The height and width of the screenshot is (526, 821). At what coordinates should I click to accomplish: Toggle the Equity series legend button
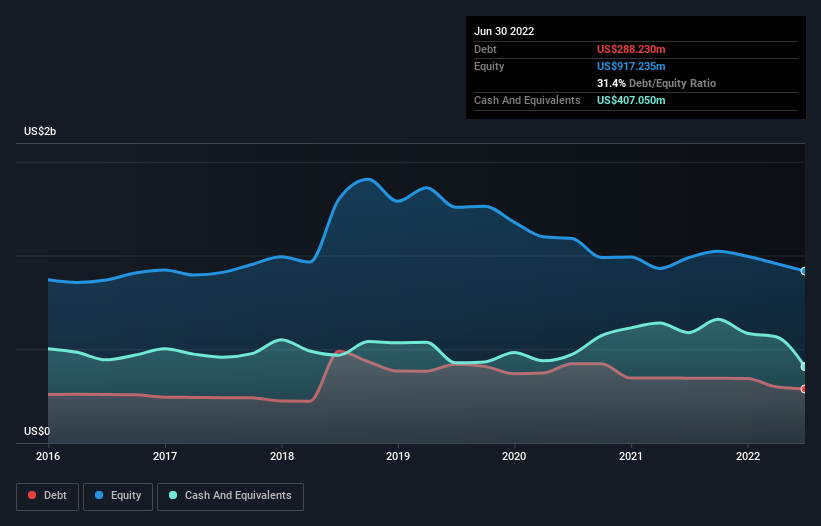tap(118, 496)
